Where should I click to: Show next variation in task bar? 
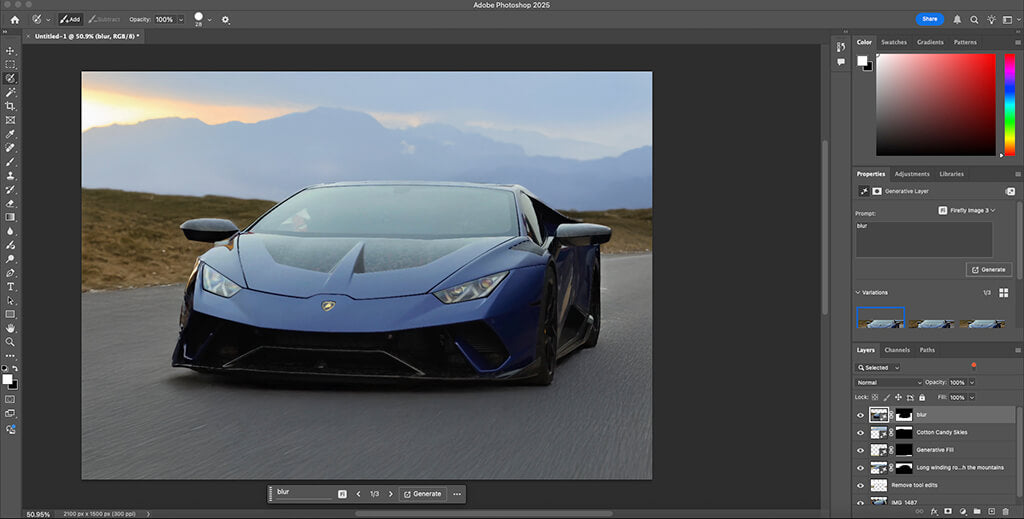pos(391,494)
